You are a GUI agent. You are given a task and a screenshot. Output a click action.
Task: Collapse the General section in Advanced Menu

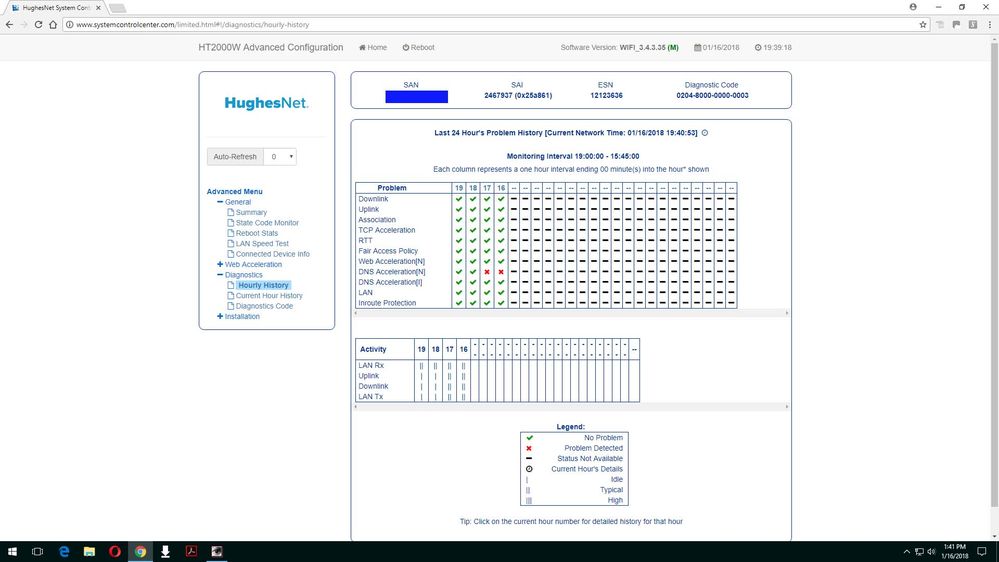220,202
